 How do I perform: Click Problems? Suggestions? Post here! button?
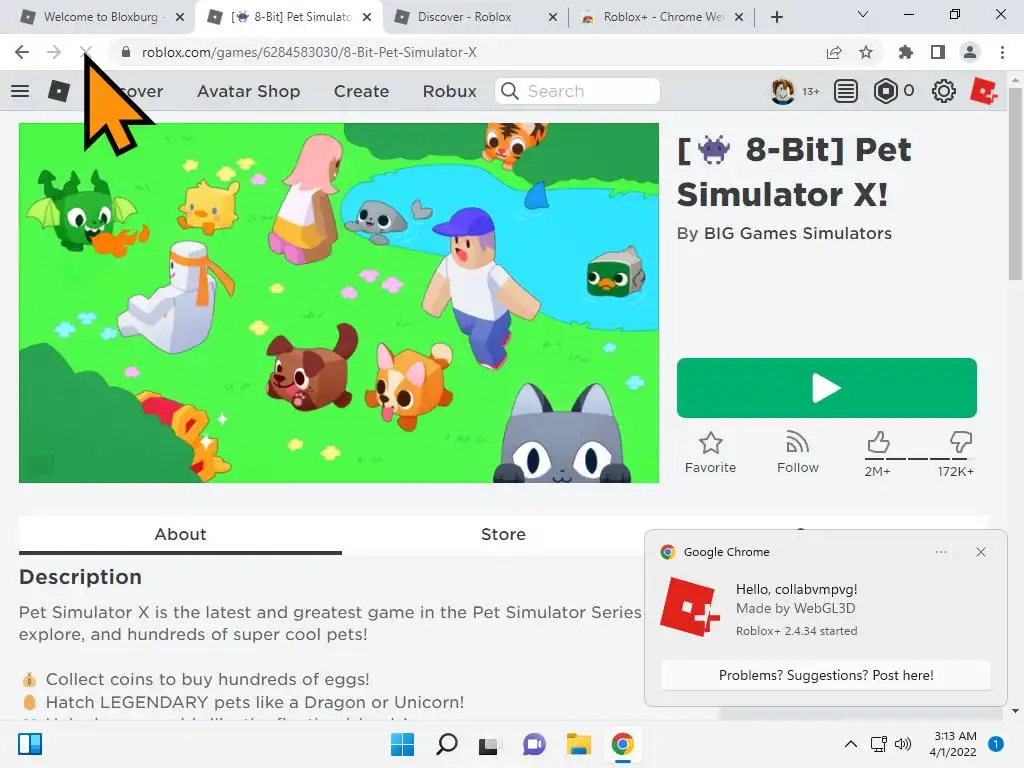826,675
